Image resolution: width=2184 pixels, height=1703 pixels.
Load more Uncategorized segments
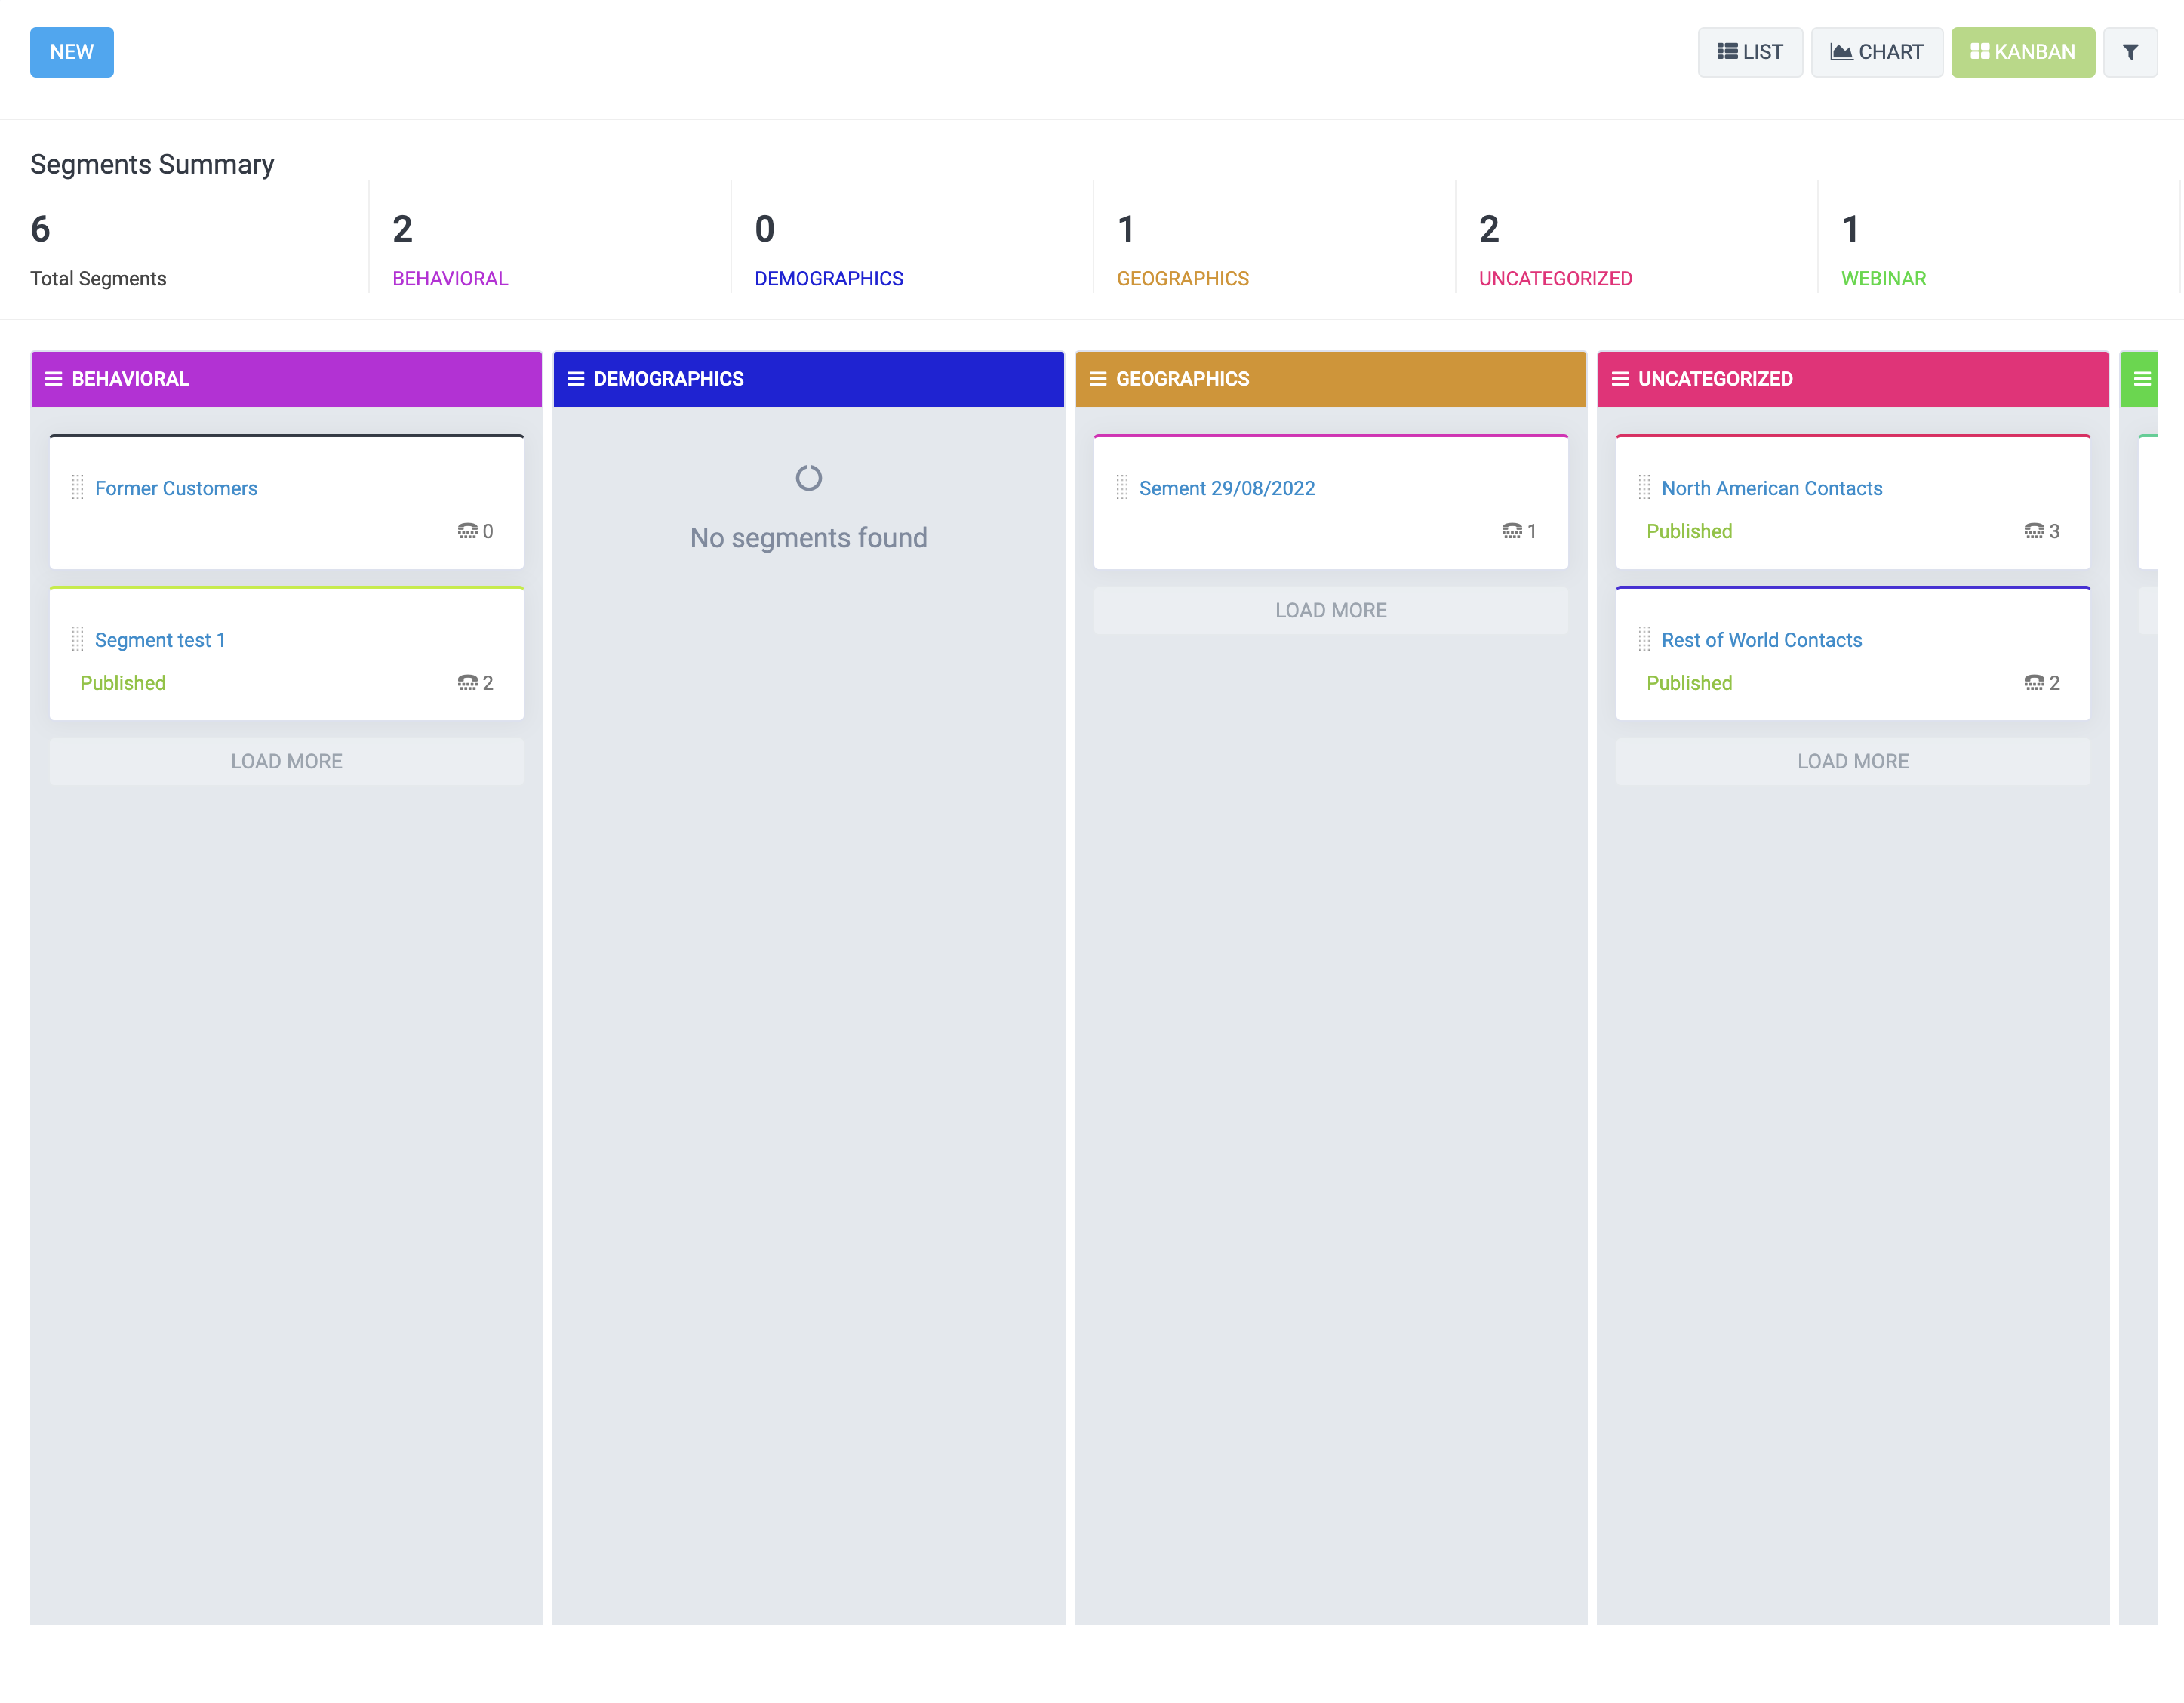[x=1852, y=761]
